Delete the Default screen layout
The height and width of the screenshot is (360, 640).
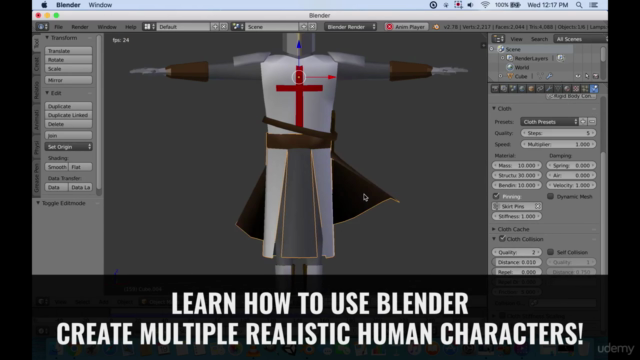pos(224,27)
